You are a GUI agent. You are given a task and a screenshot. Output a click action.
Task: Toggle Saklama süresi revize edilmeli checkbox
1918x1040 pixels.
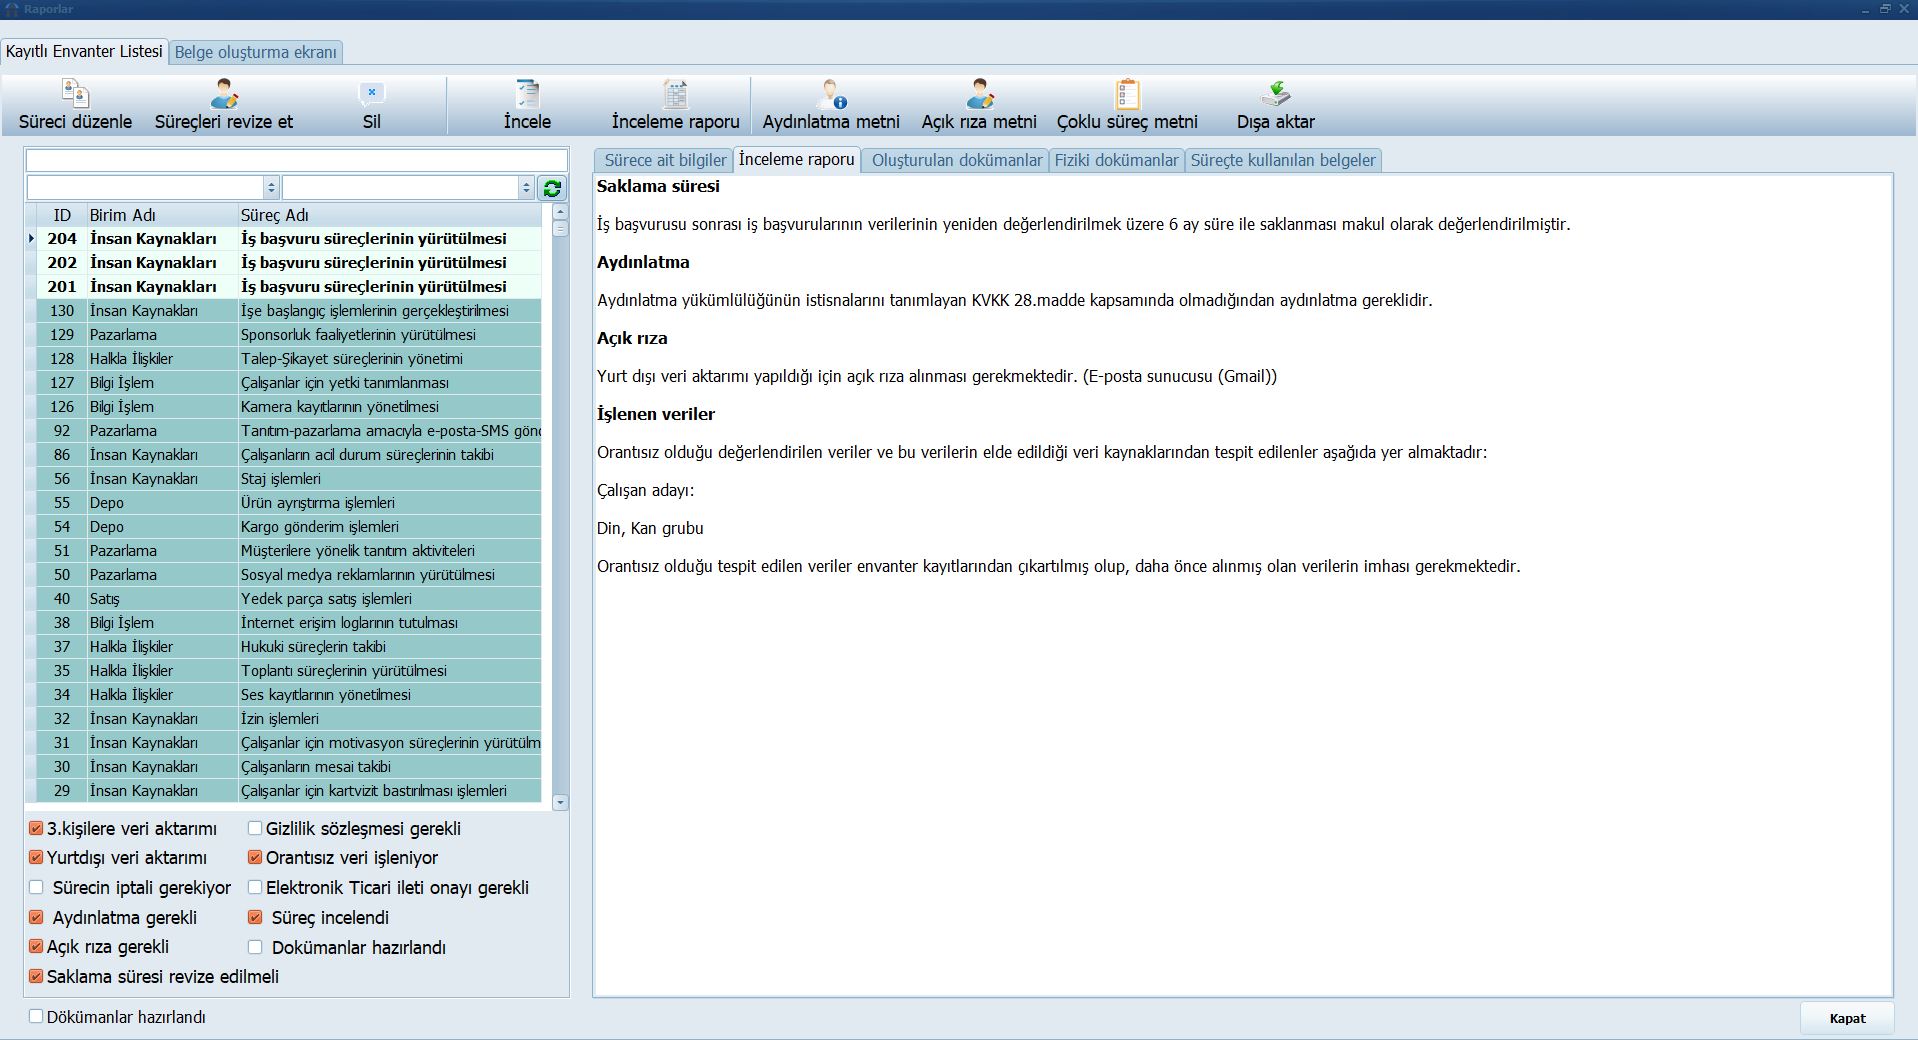coord(36,977)
